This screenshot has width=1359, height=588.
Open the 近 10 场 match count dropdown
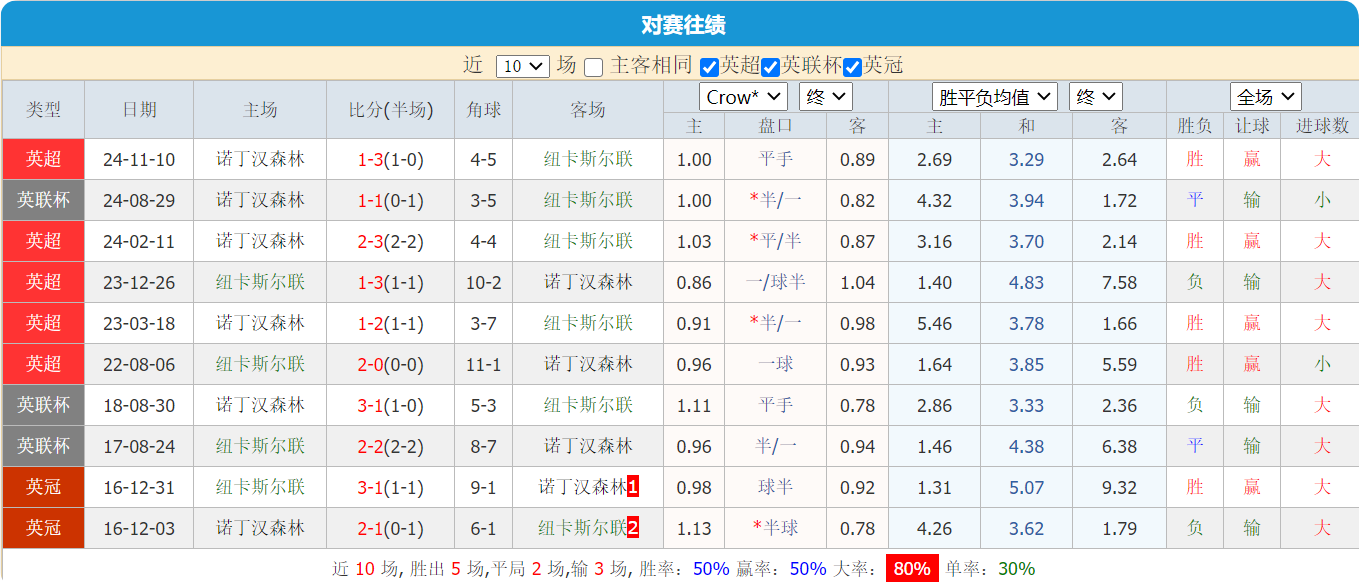pyautogui.click(x=523, y=64)
